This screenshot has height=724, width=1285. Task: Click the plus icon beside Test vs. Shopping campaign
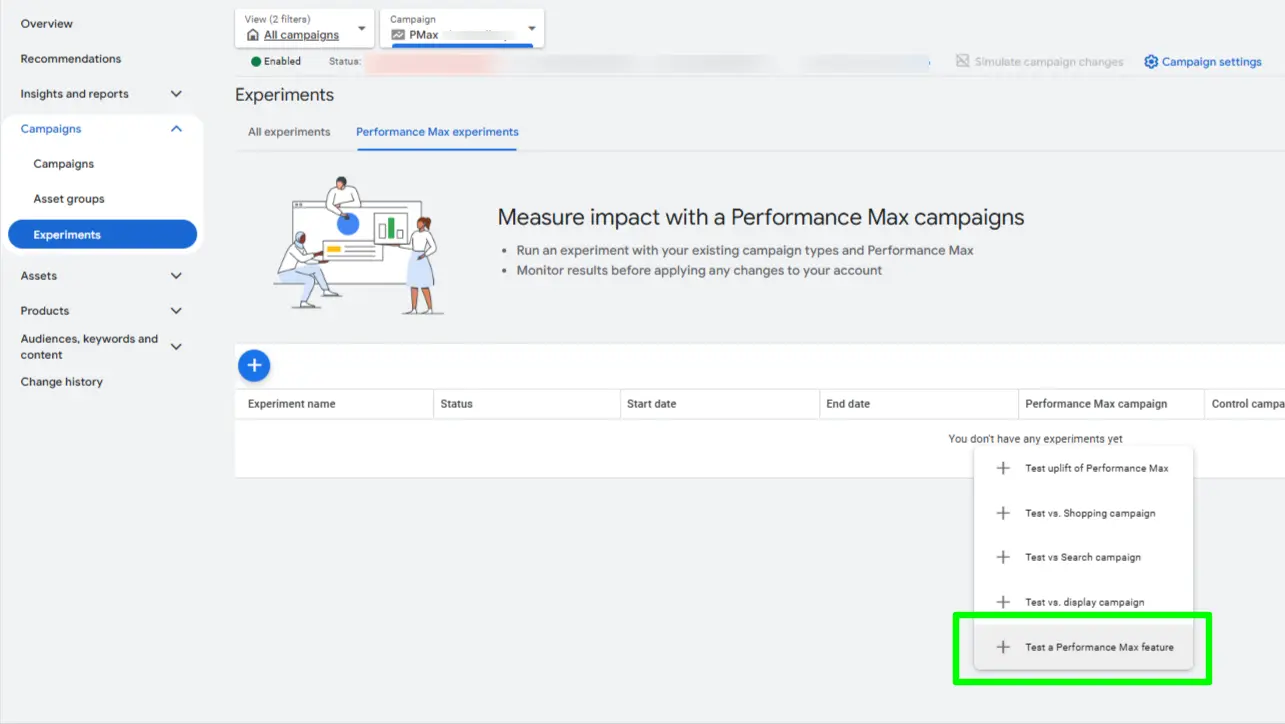coord(1003,513)
